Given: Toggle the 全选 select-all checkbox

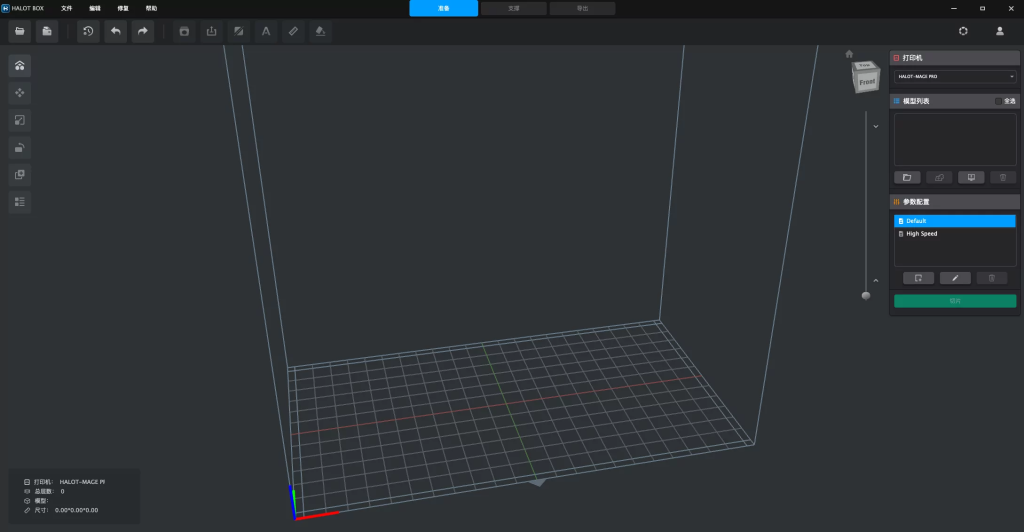Looking at the screenshot, I should click(998, 101).
